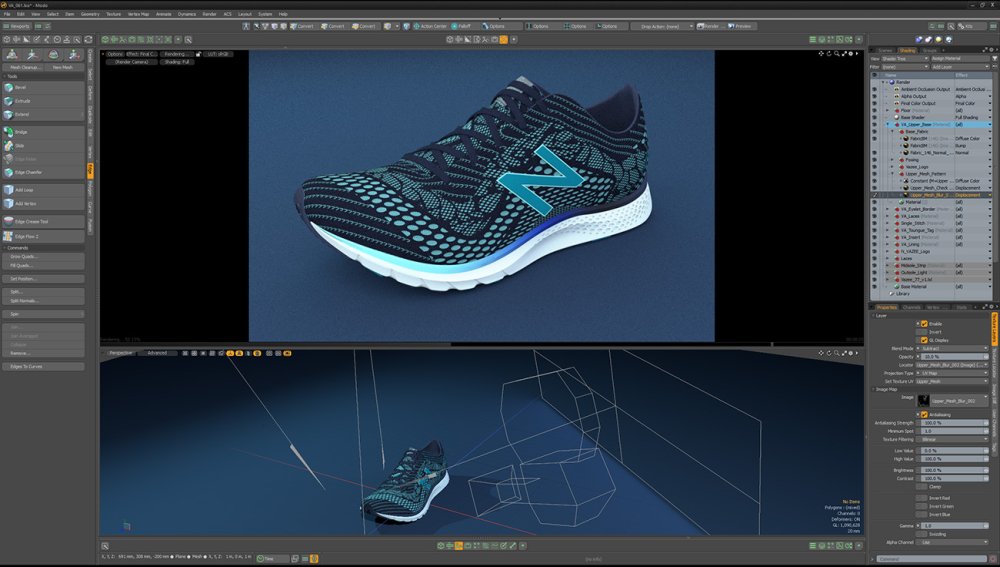Viewport: 1000px width, 567px height.
Task: Click the first sitting figure icon in left panel
Action: tap(12, 55)
